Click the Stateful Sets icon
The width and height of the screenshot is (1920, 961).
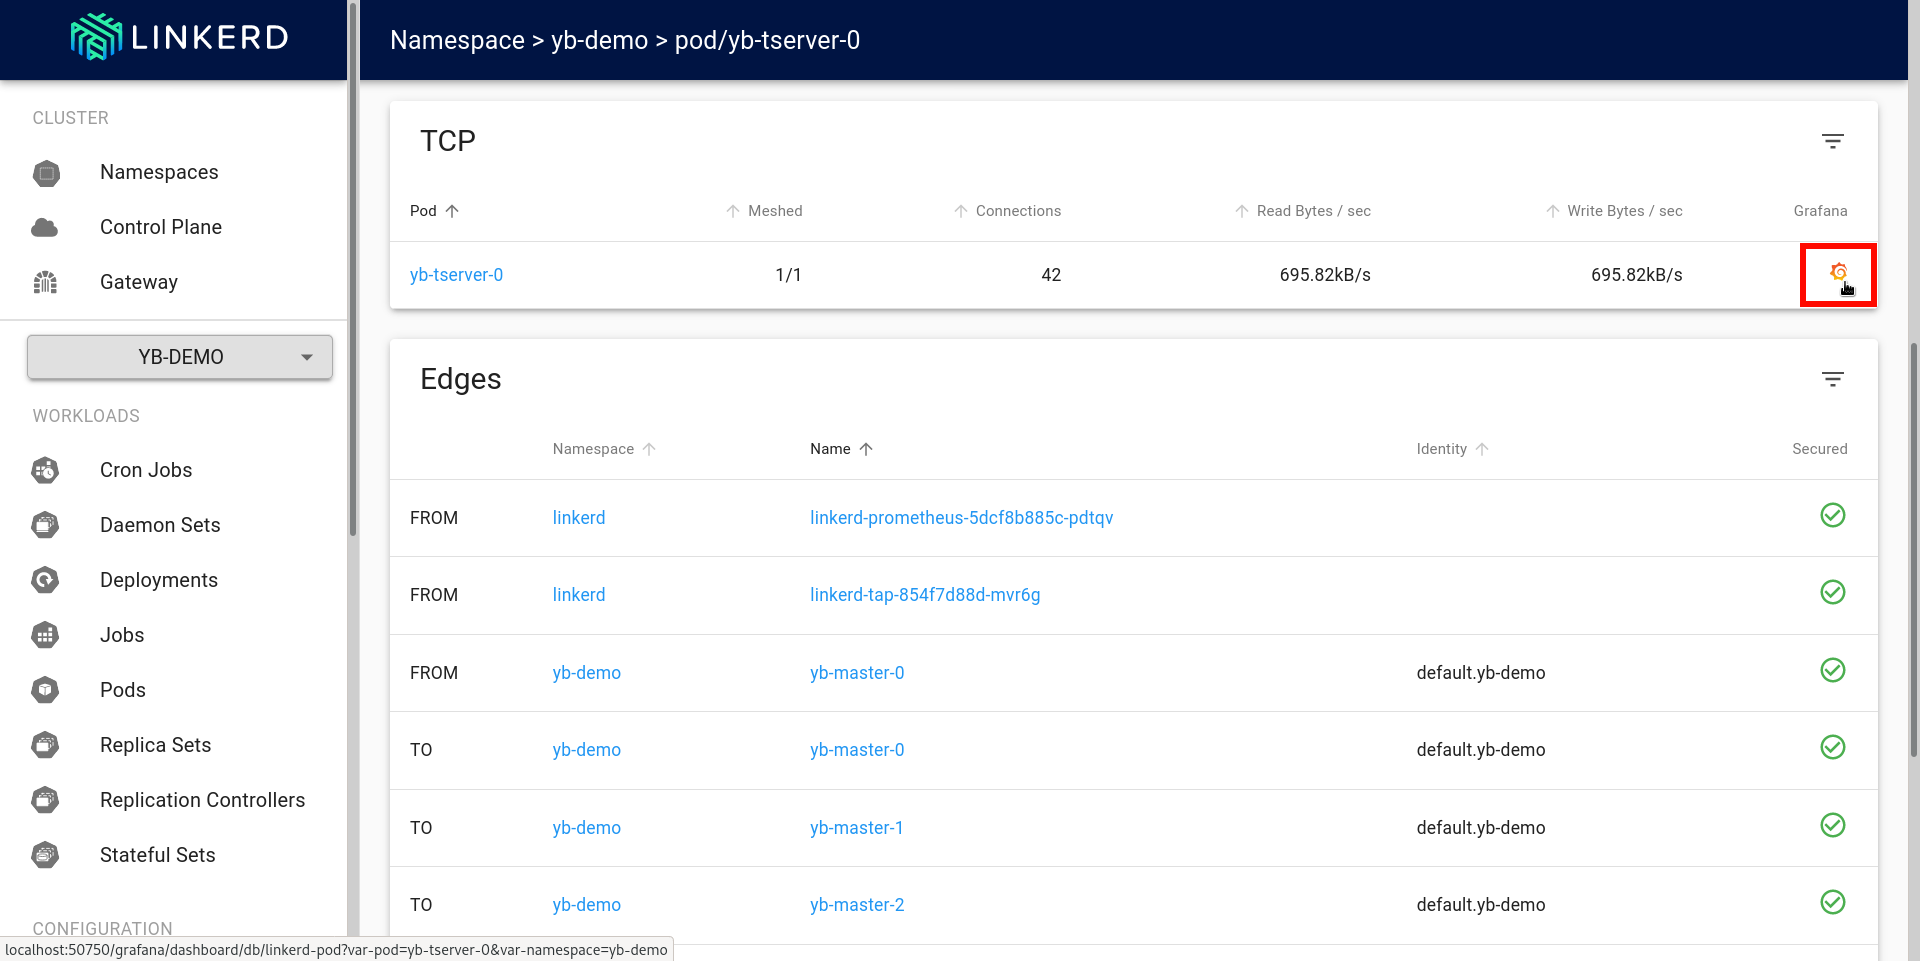point(45,855)
